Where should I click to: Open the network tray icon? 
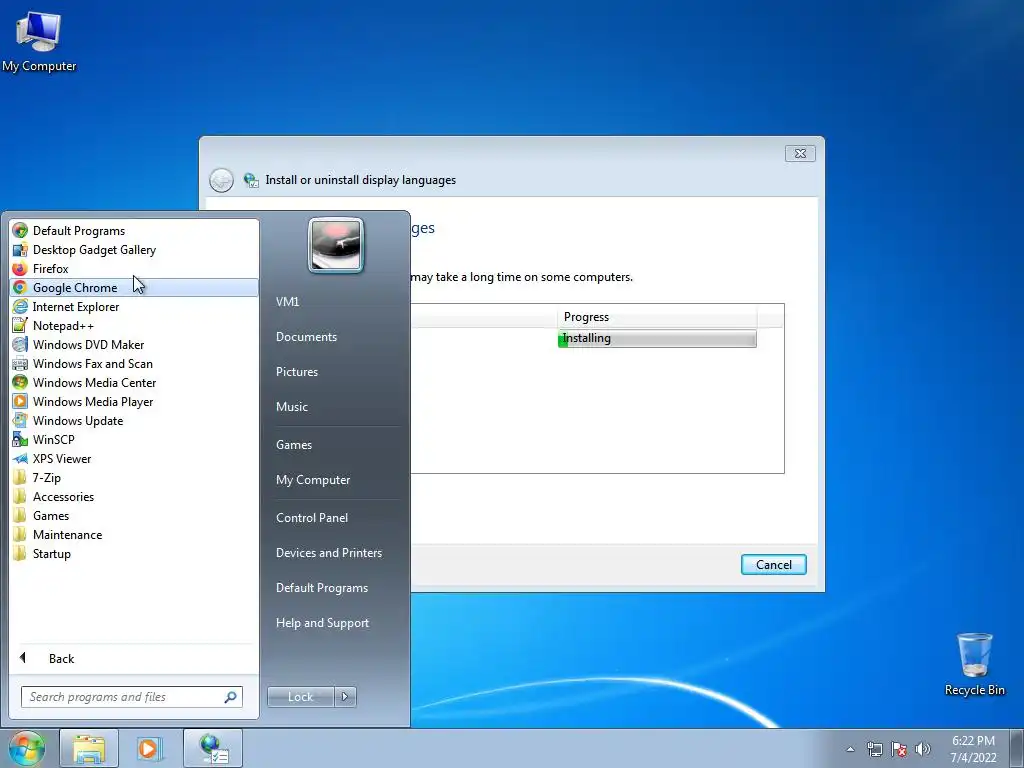click(874, 749)
